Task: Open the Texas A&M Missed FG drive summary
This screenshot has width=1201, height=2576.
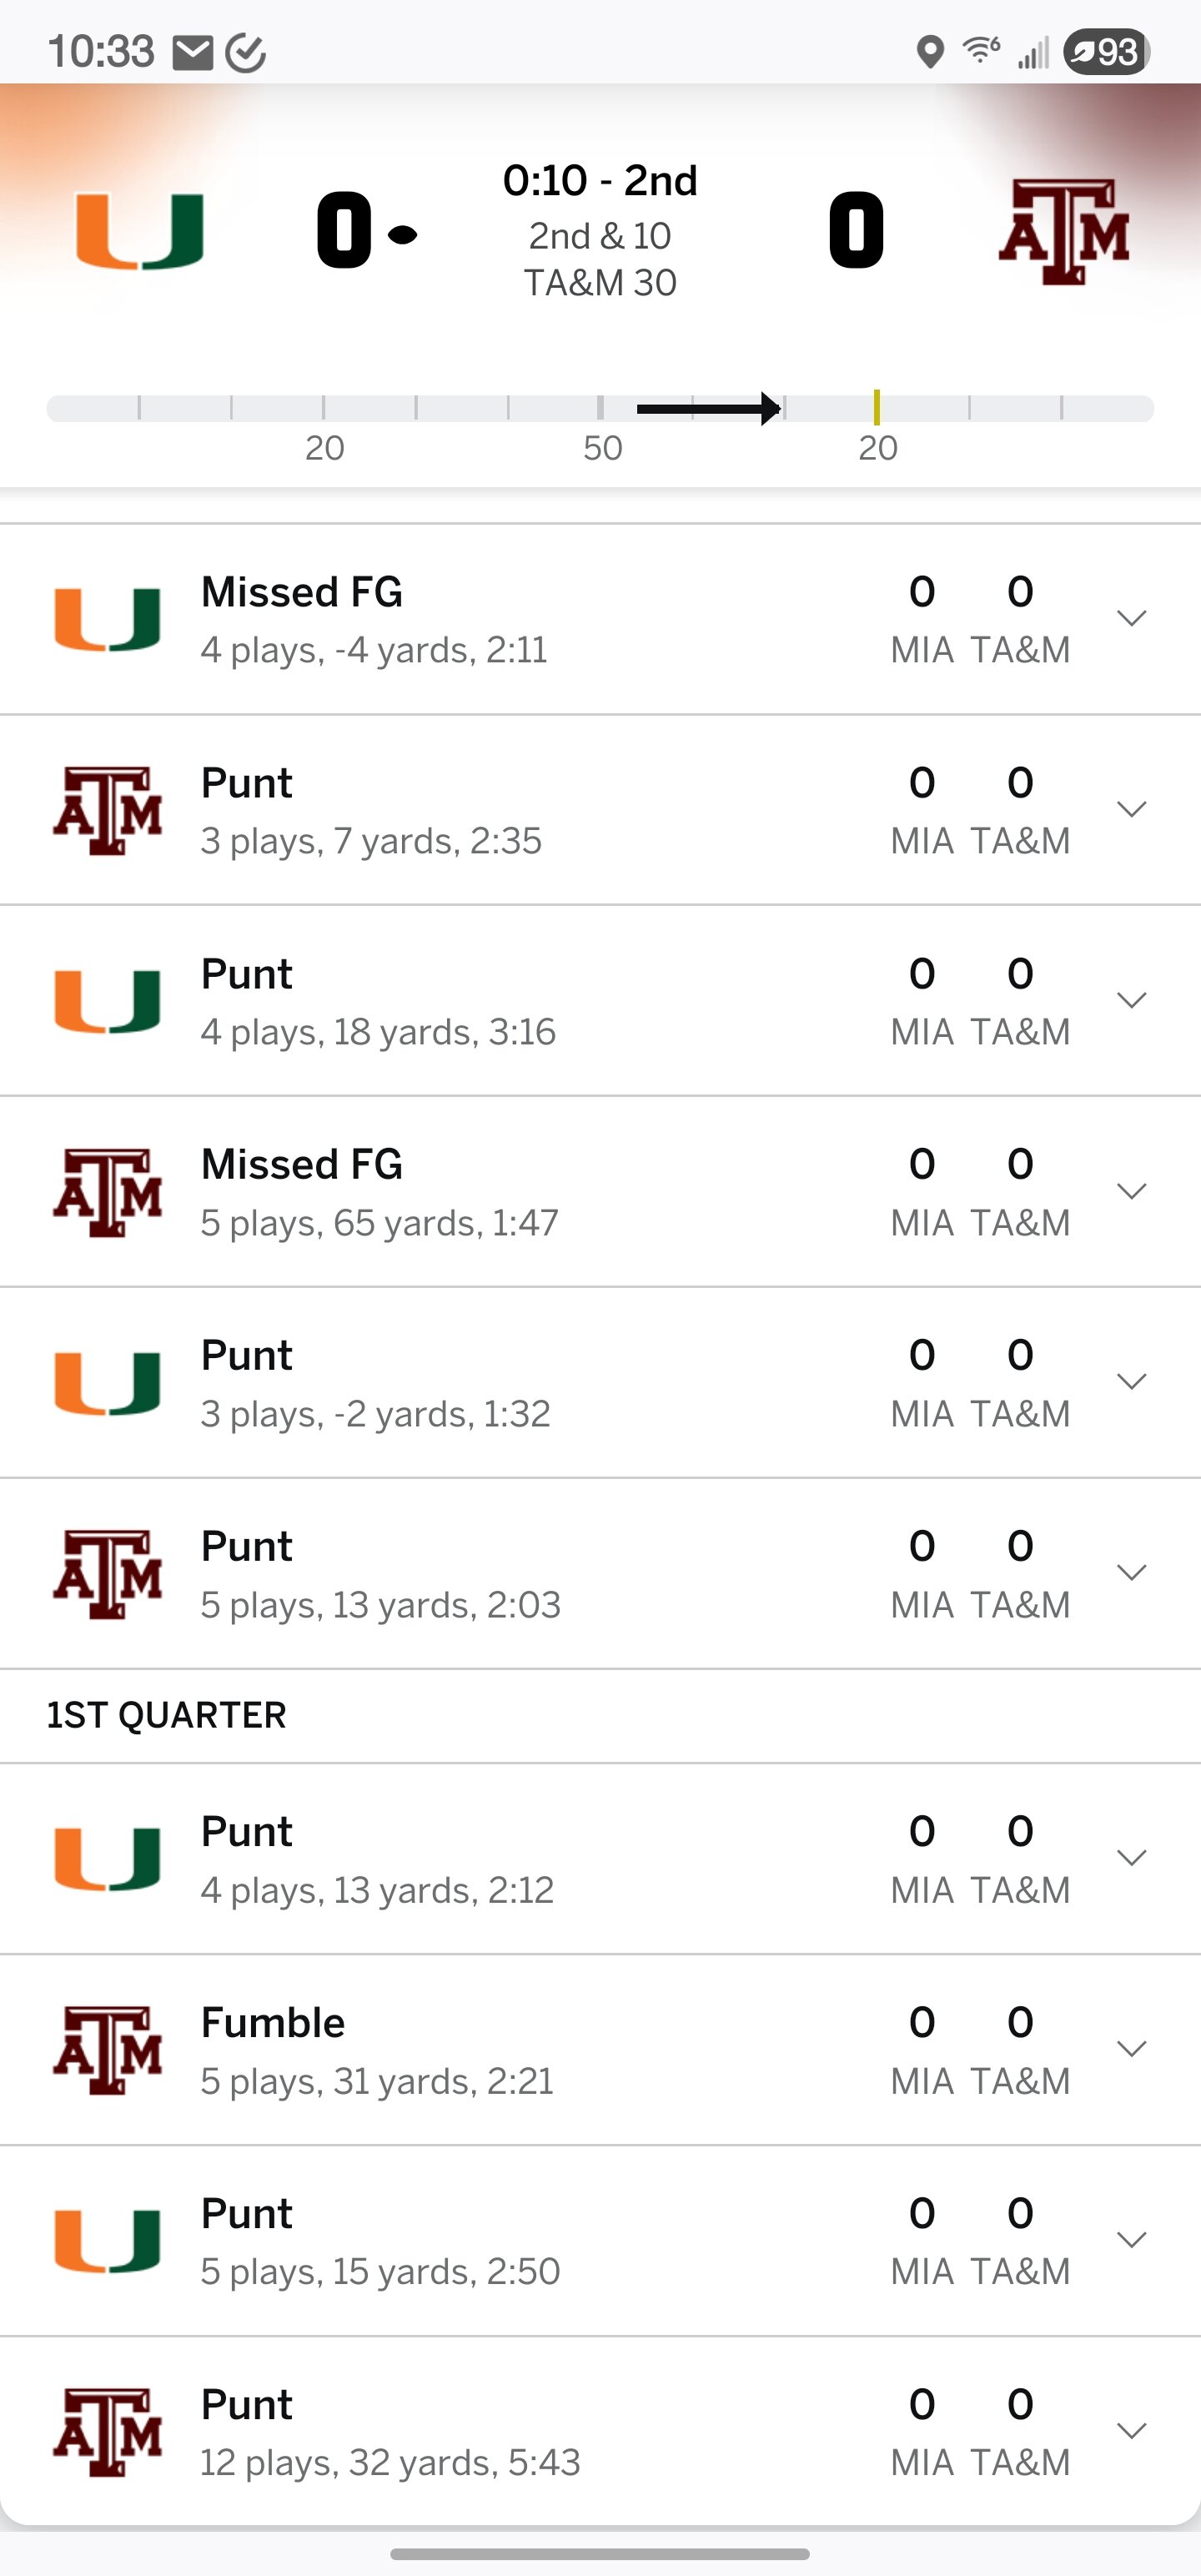Action: coord(380,1192)
